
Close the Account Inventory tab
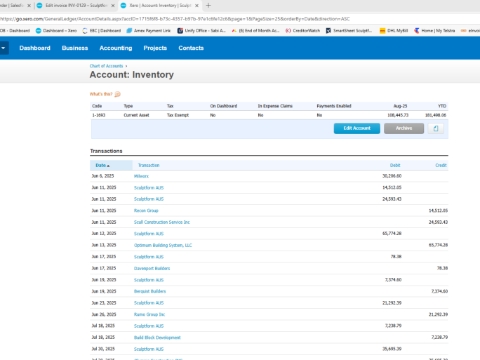(197, 5)
